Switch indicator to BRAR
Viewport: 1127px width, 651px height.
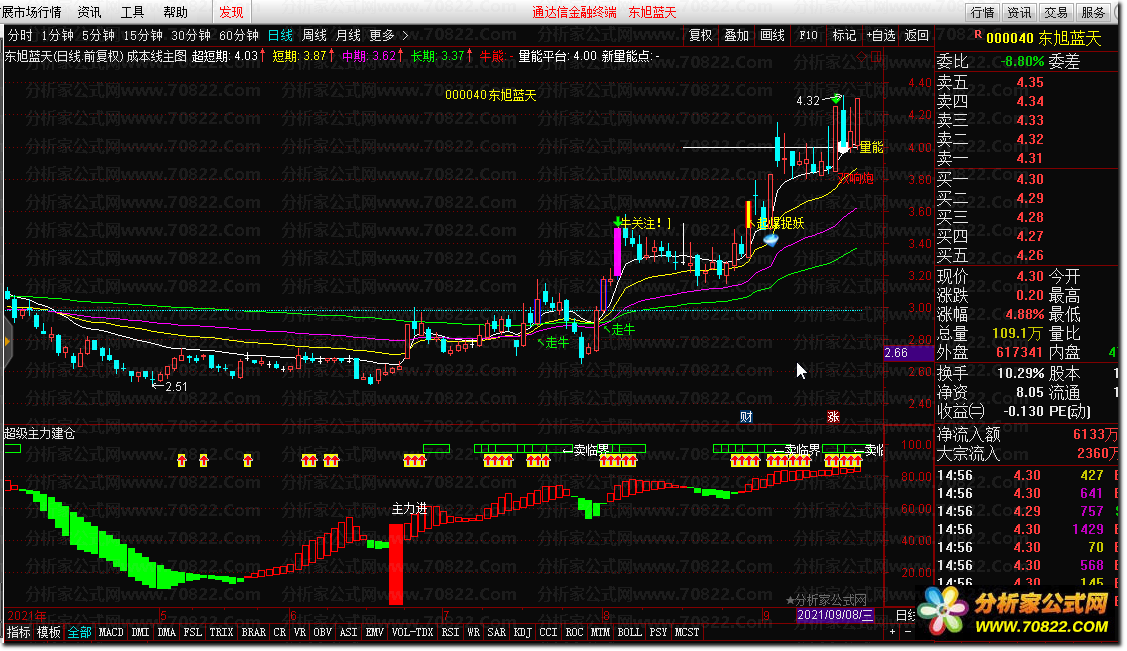click(254, 632)
